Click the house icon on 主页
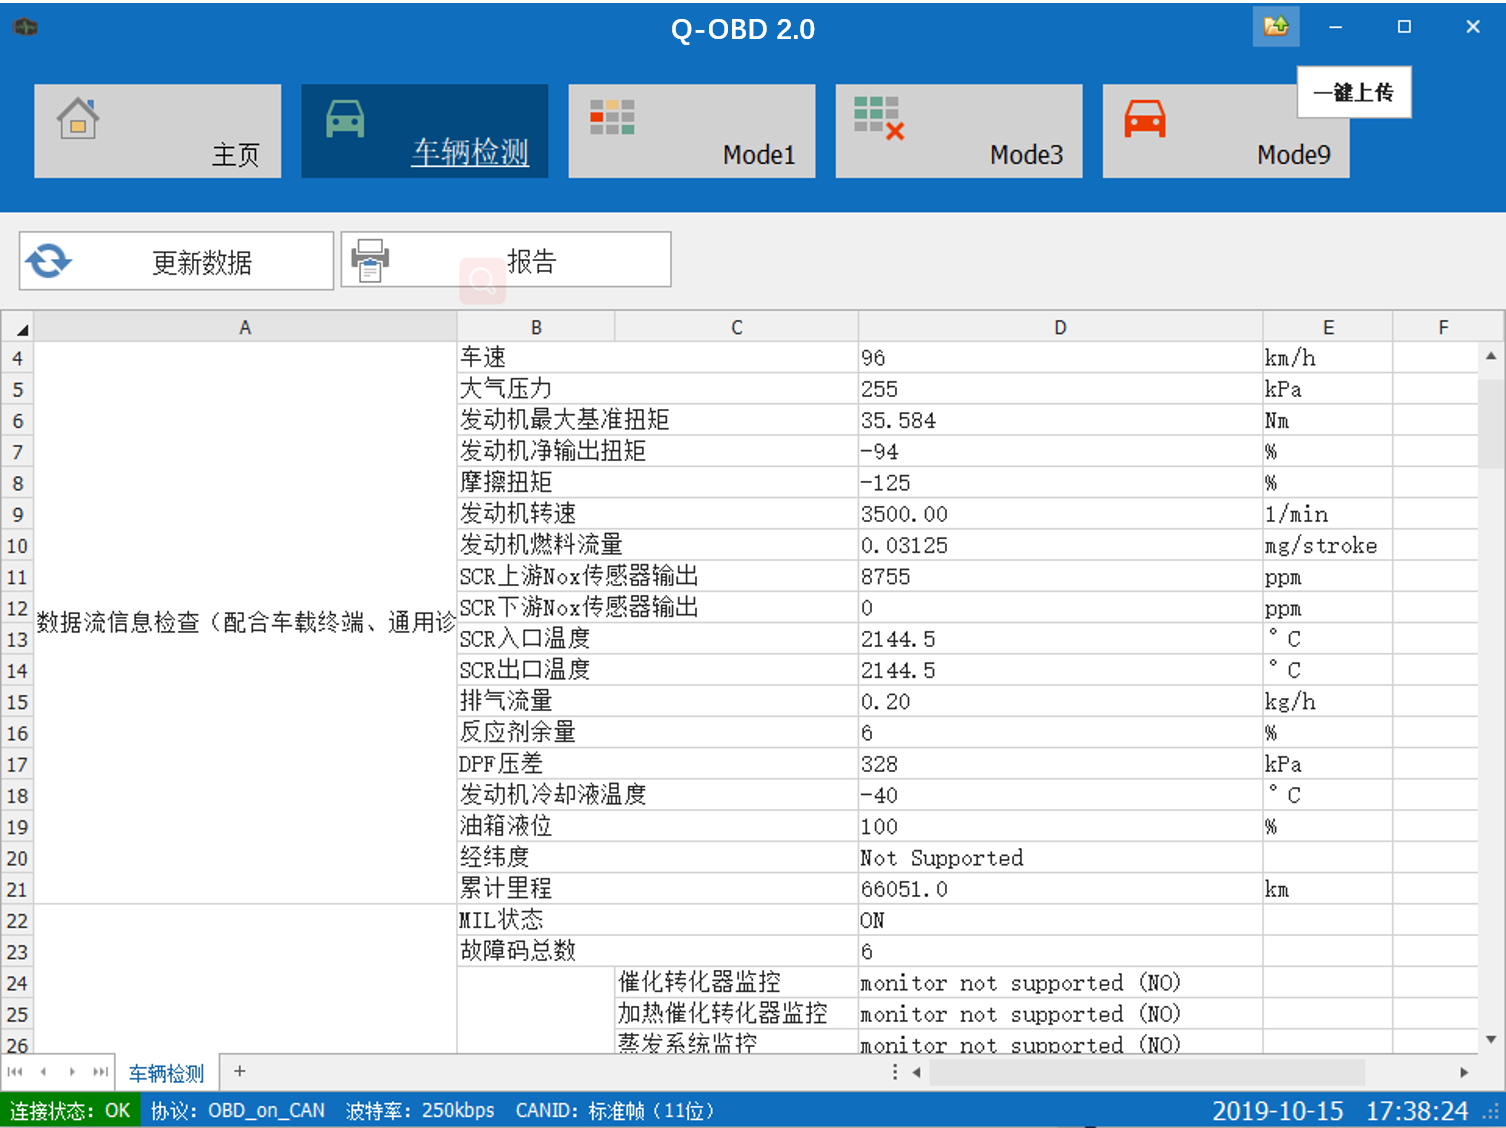1506x1128 pixels. [x=78, y=118]
